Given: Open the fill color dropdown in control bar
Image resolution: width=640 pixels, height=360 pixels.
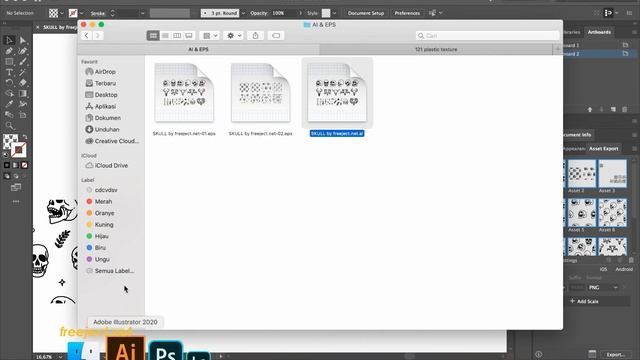Looking at the screenshot, I should click(x=62, y=13).
